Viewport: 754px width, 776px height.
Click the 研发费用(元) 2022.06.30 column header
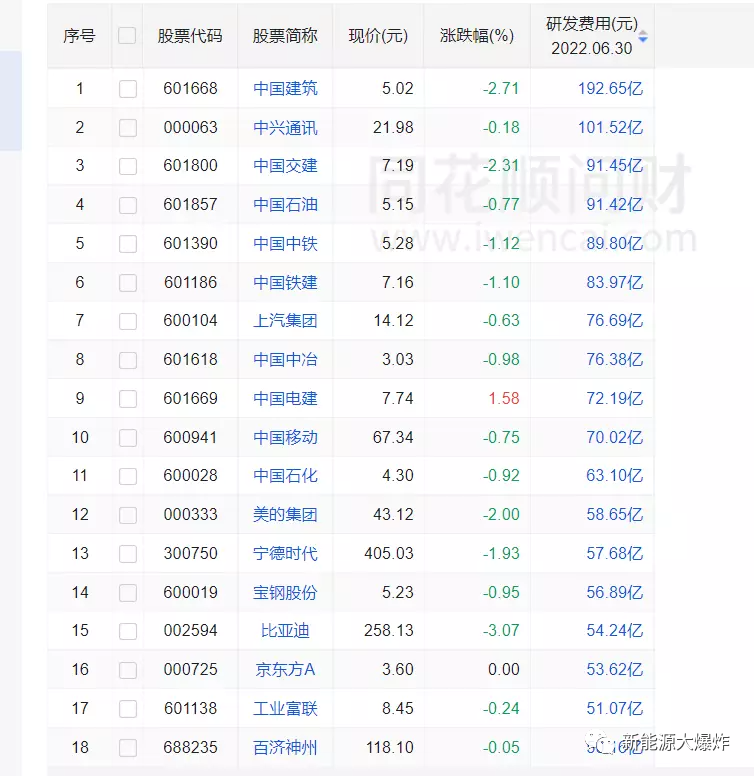[592, 36]
